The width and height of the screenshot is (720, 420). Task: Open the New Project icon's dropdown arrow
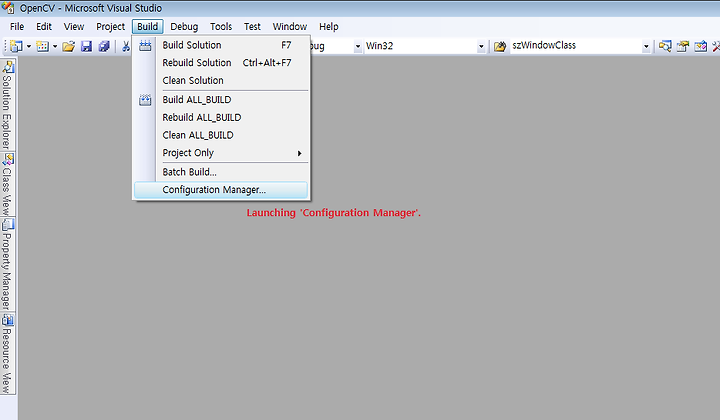28,46
